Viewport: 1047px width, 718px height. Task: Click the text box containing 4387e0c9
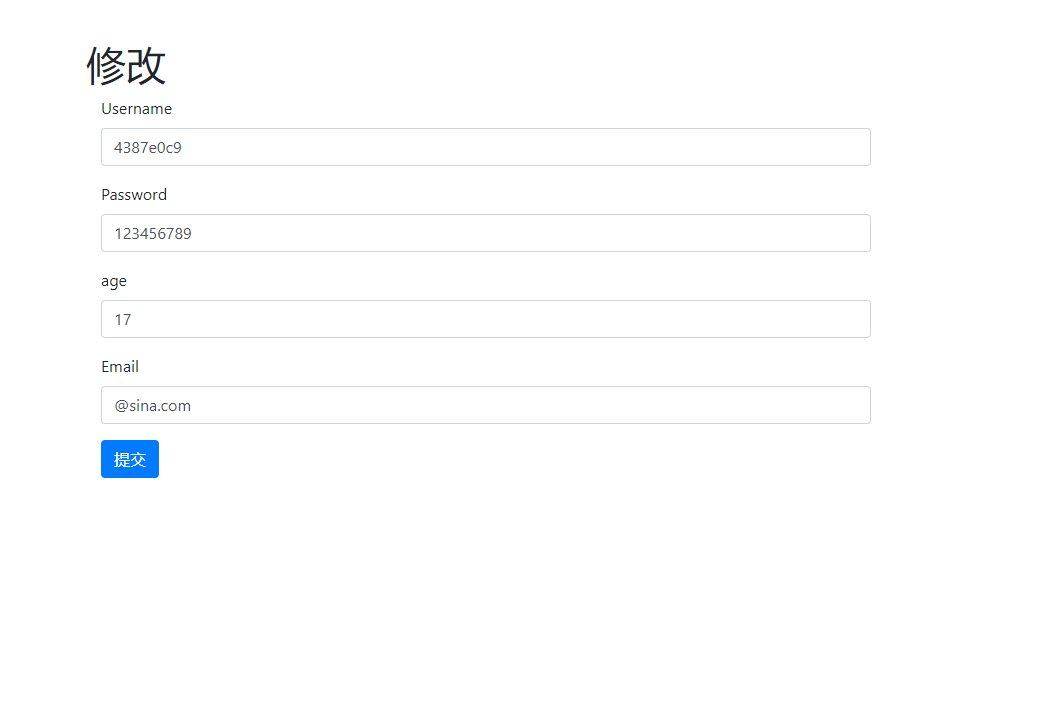tap(485, 147)
